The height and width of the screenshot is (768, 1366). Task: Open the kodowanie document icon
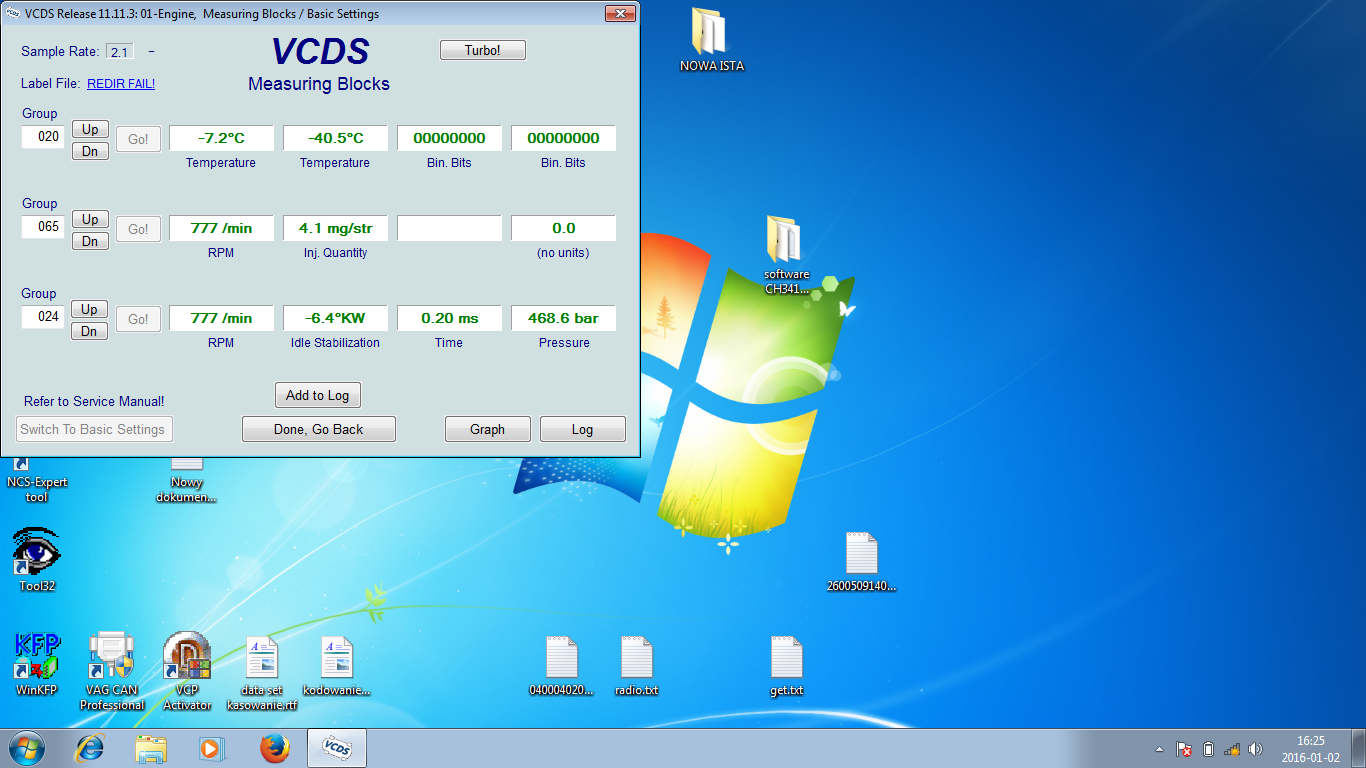(x=337, y=658)
